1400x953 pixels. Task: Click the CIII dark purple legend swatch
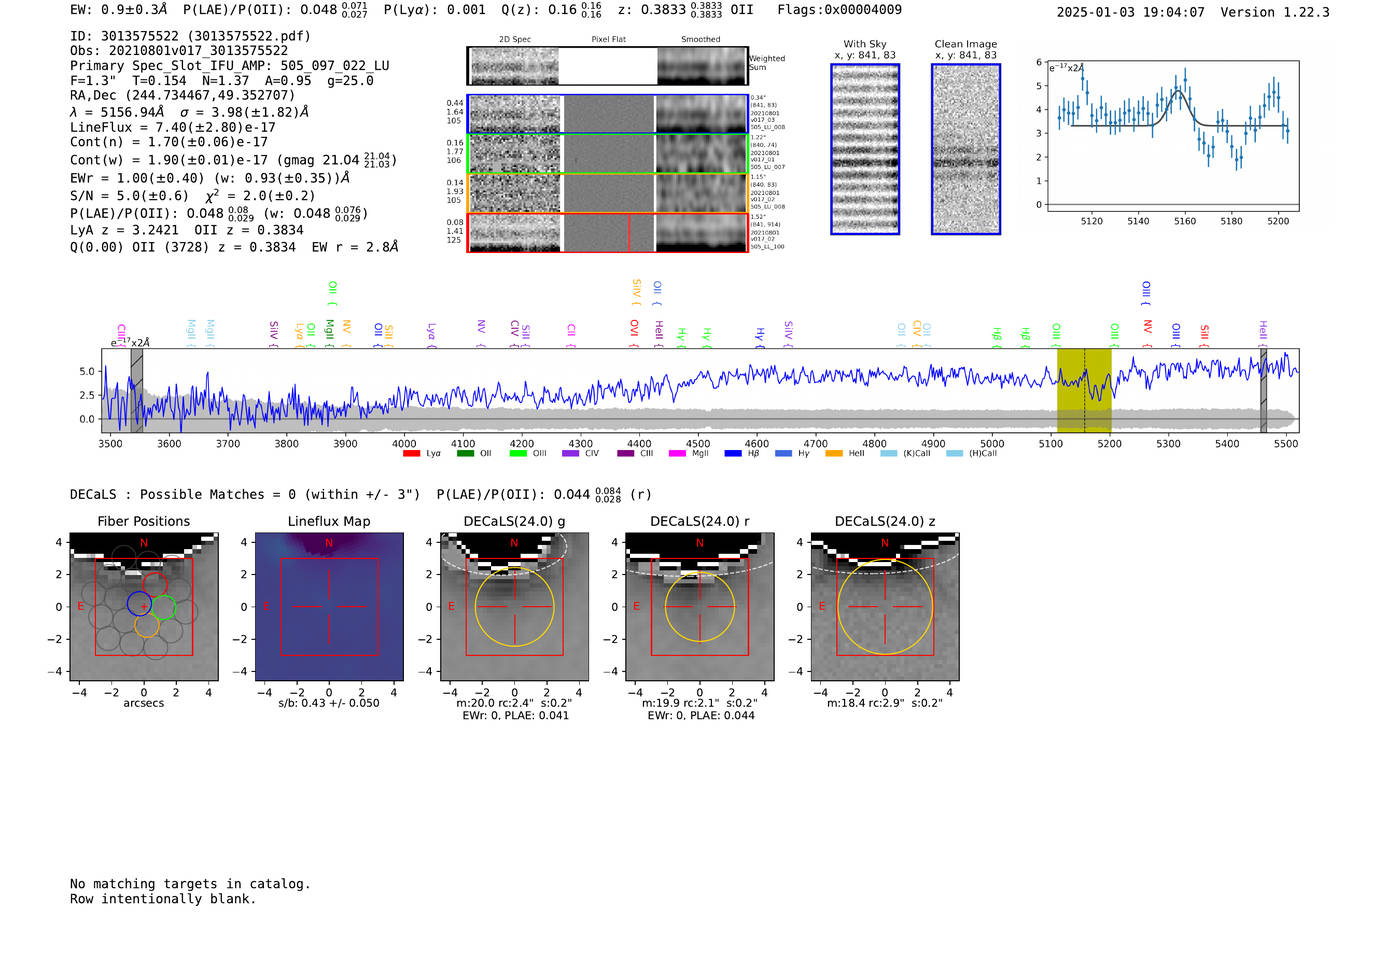pos(626,454)
